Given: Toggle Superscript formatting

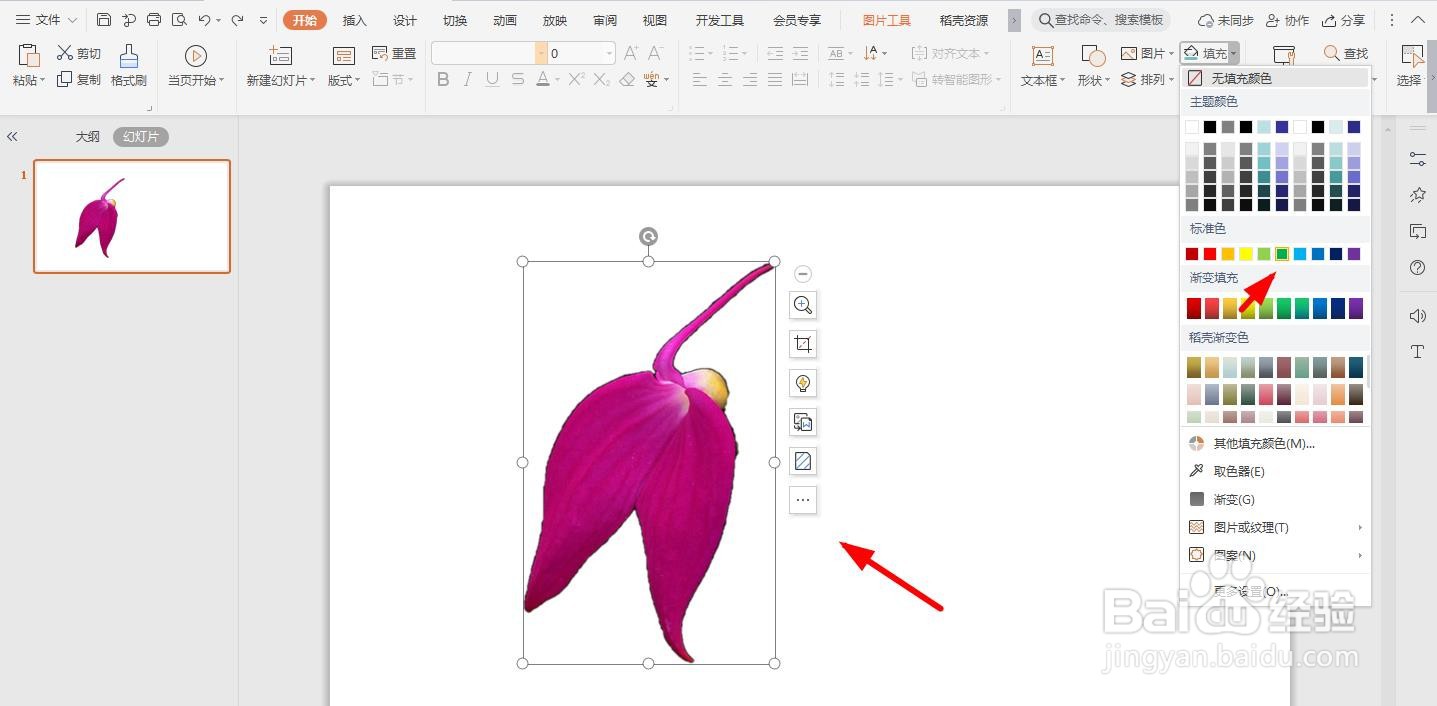Looking at the screenshot, I should pos(574,80).
